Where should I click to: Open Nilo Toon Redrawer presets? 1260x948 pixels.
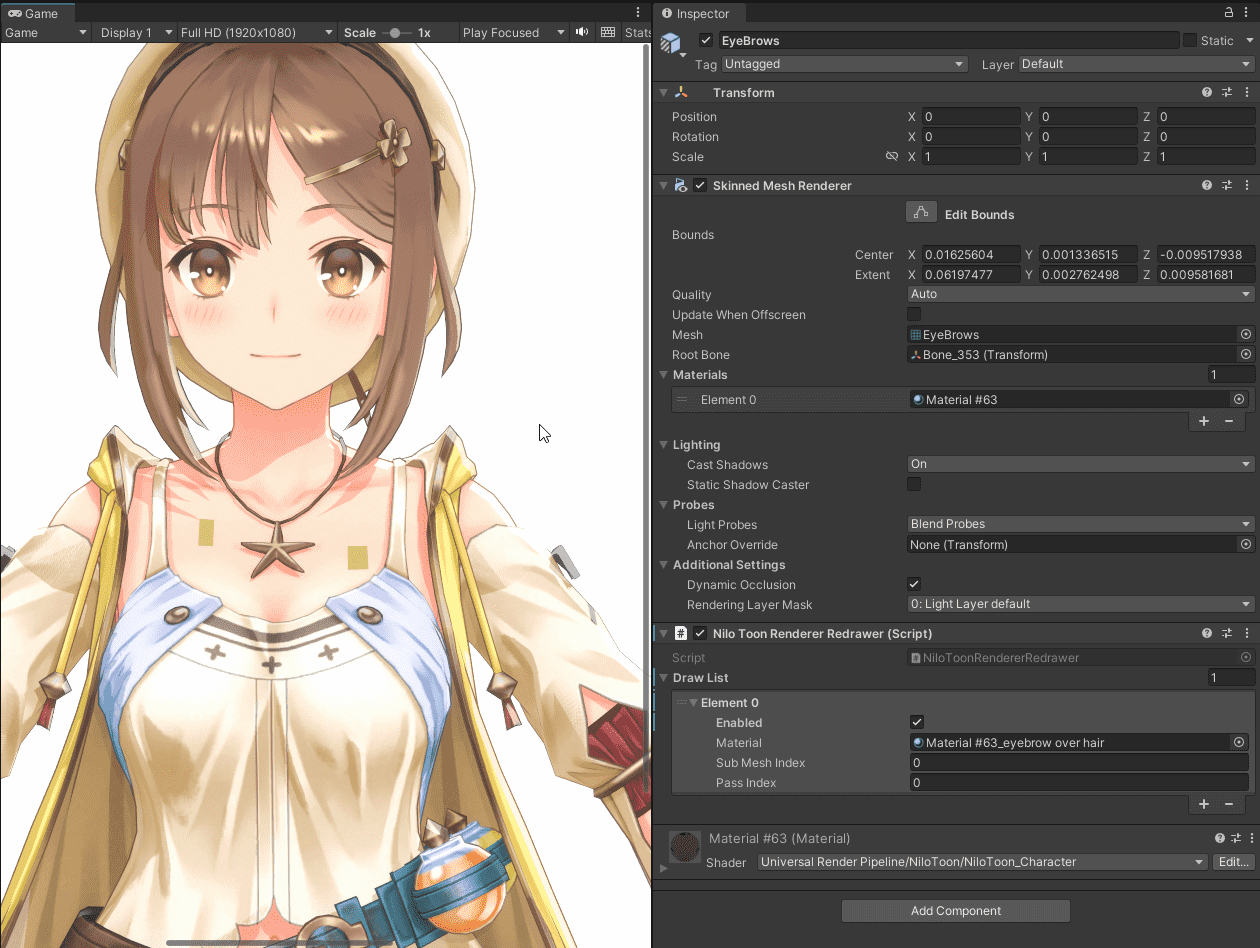coord(1227,633)
